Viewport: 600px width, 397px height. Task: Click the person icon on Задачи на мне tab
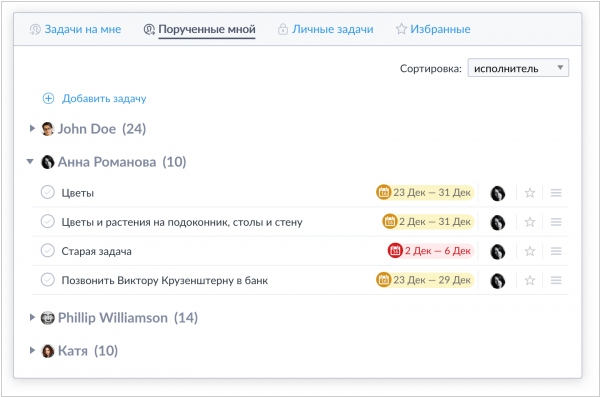click(x=35, y=29)
